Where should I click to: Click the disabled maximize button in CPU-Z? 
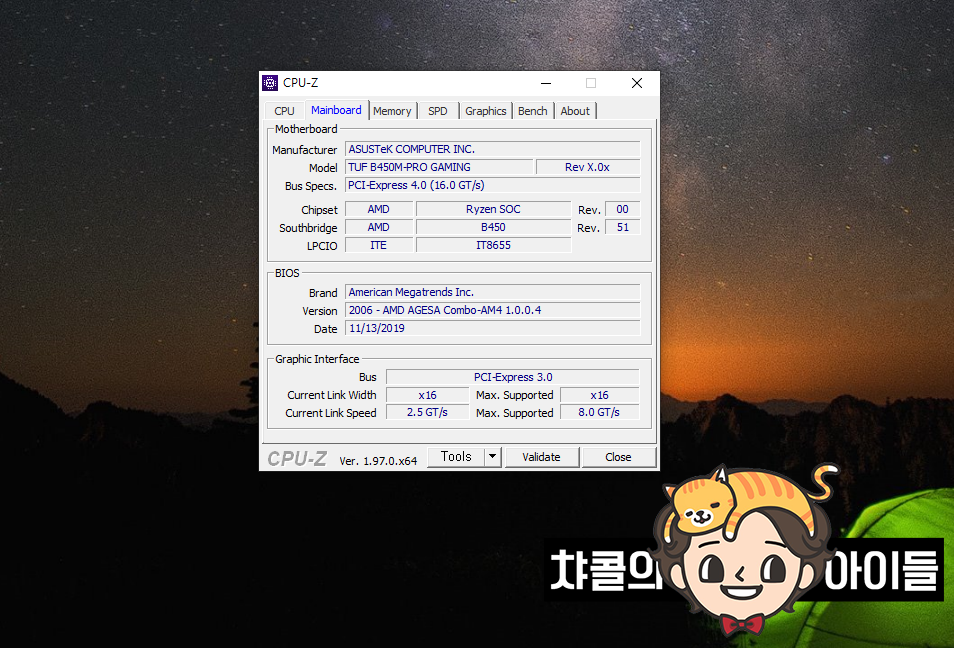point(591,83)
